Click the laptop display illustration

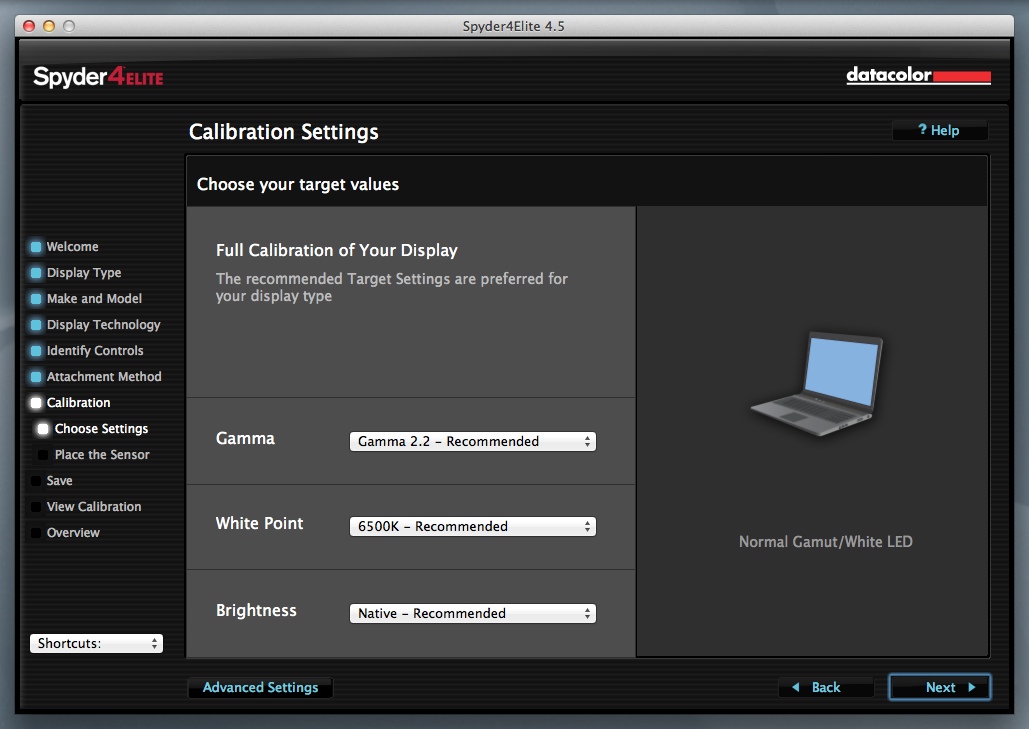point(818,381)
